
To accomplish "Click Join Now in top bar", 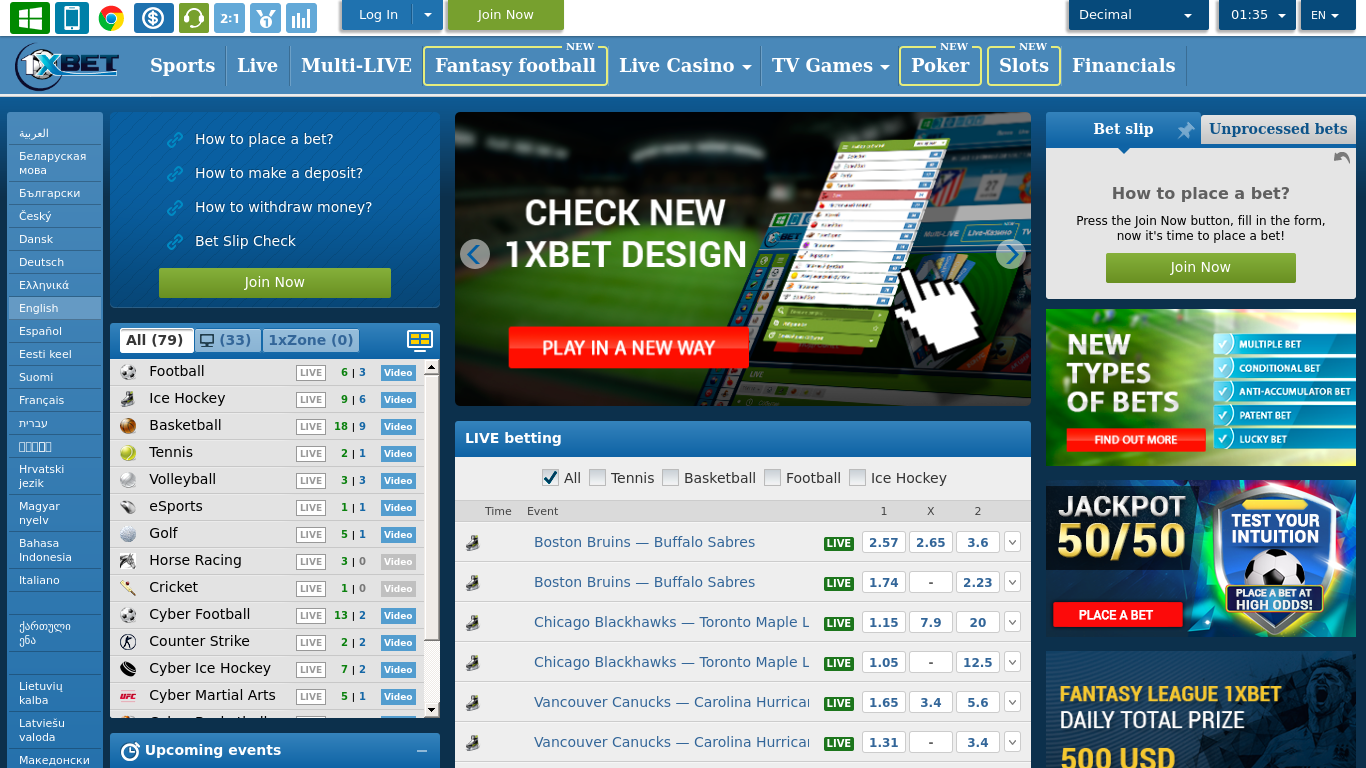I will (x=505, y=15).
